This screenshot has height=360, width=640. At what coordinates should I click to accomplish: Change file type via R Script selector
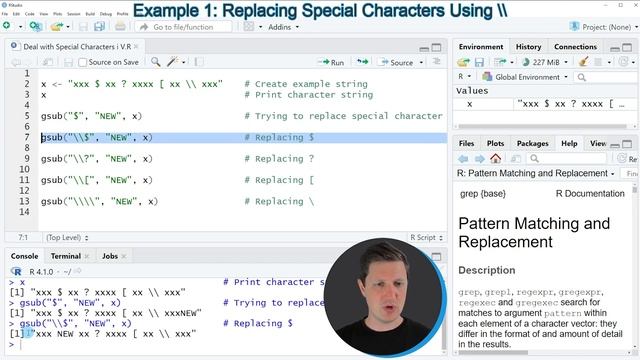pyautogui.click(x=426, y=237)
